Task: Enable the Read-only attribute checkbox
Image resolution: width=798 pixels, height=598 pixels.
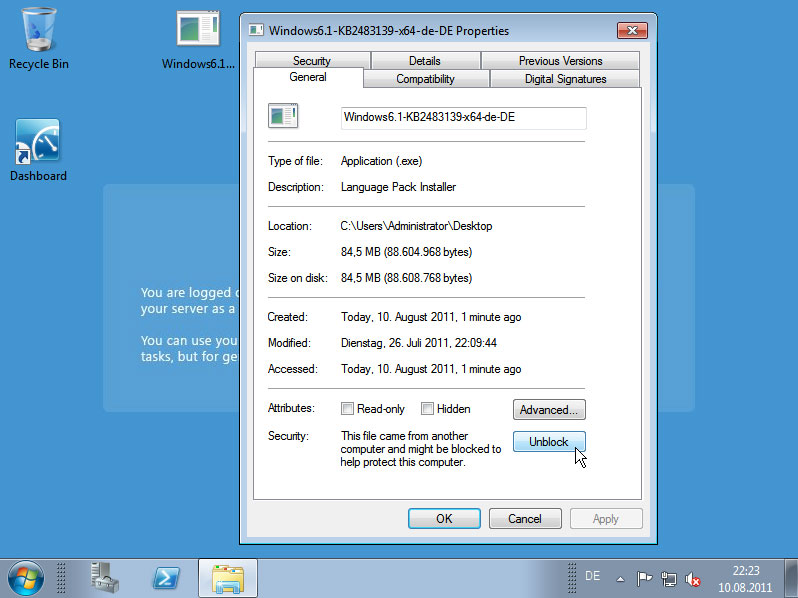Action: click(x=348, y=409)
